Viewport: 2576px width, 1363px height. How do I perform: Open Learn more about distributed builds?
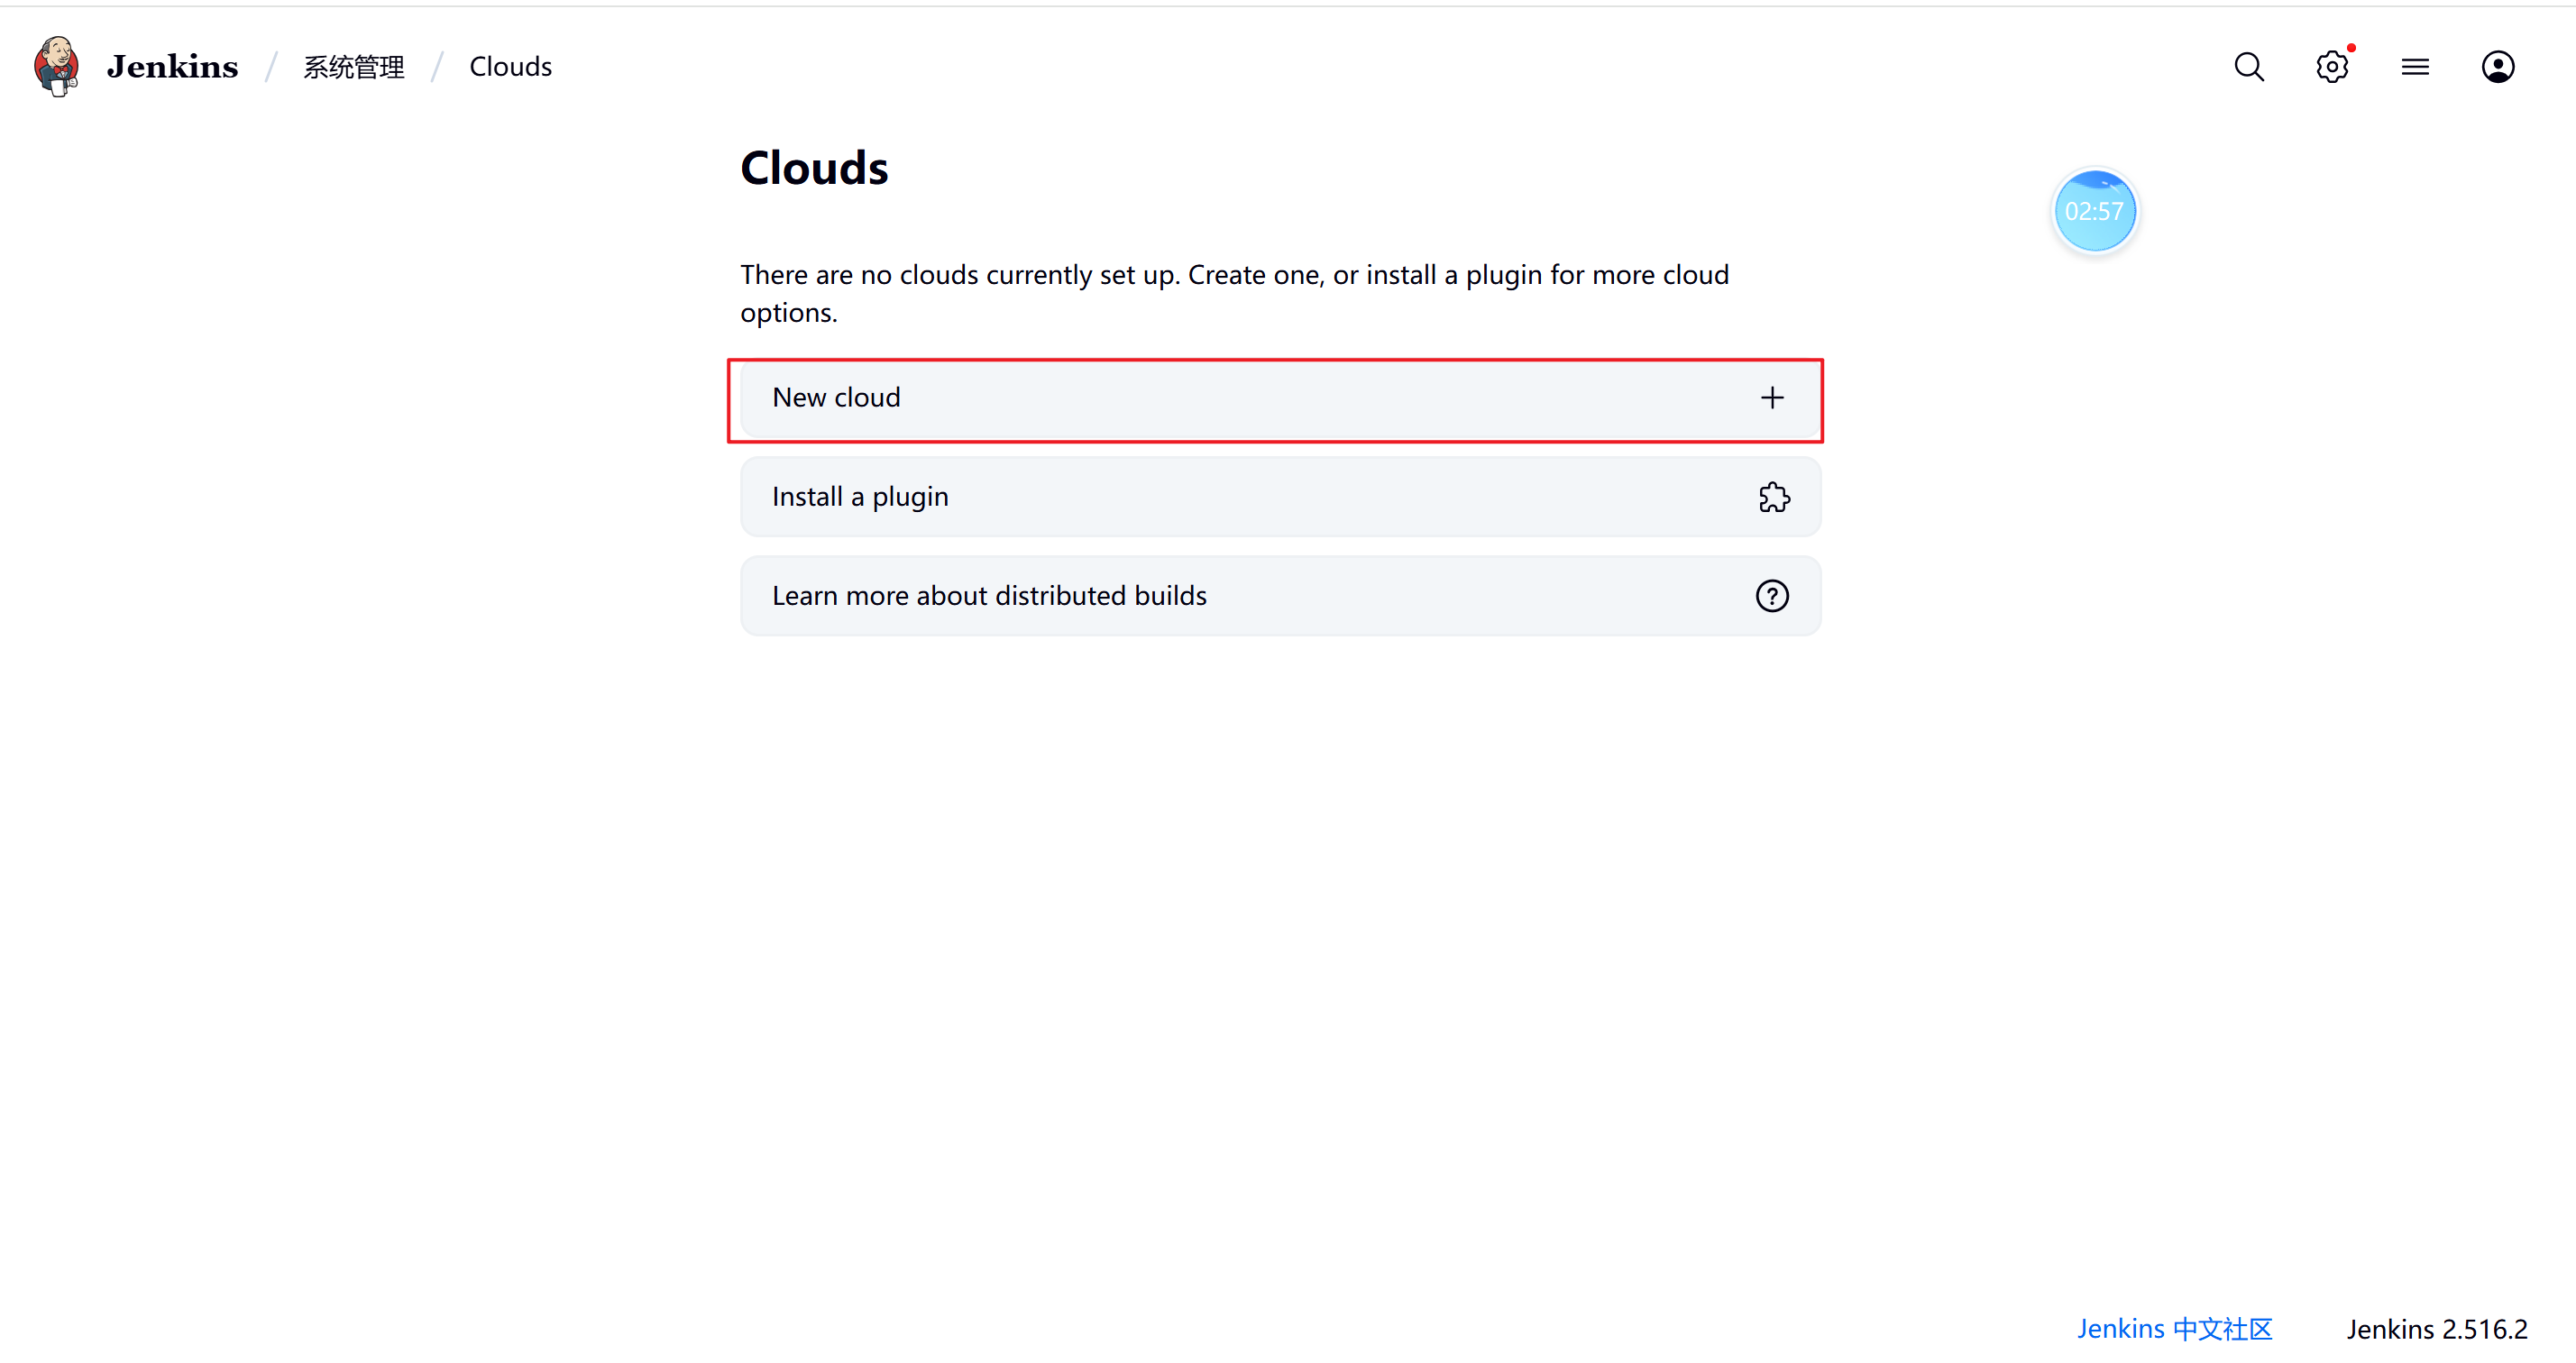1280,596
